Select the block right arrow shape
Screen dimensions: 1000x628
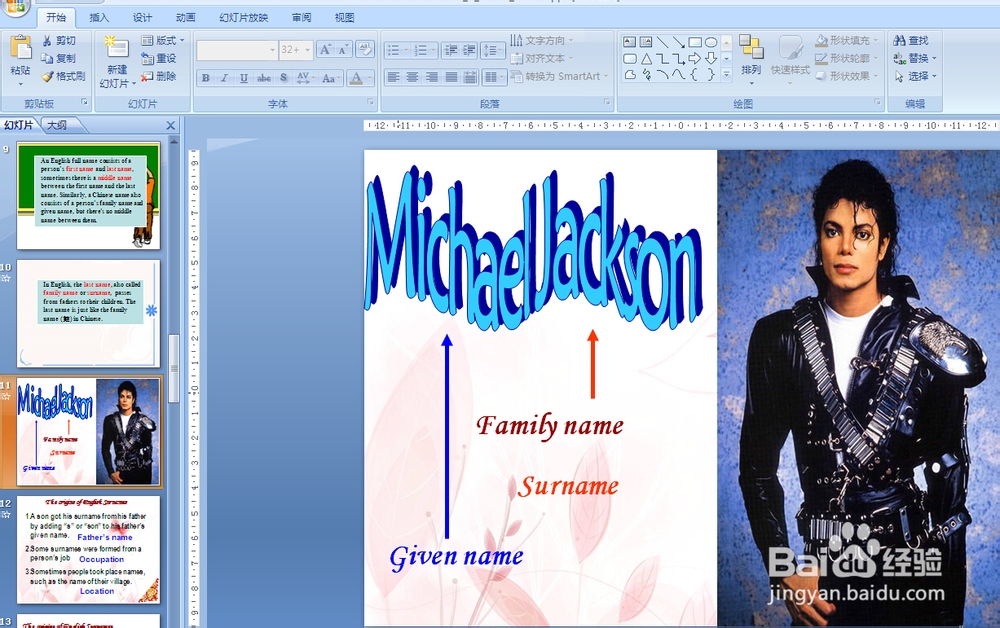click(695, 59)
